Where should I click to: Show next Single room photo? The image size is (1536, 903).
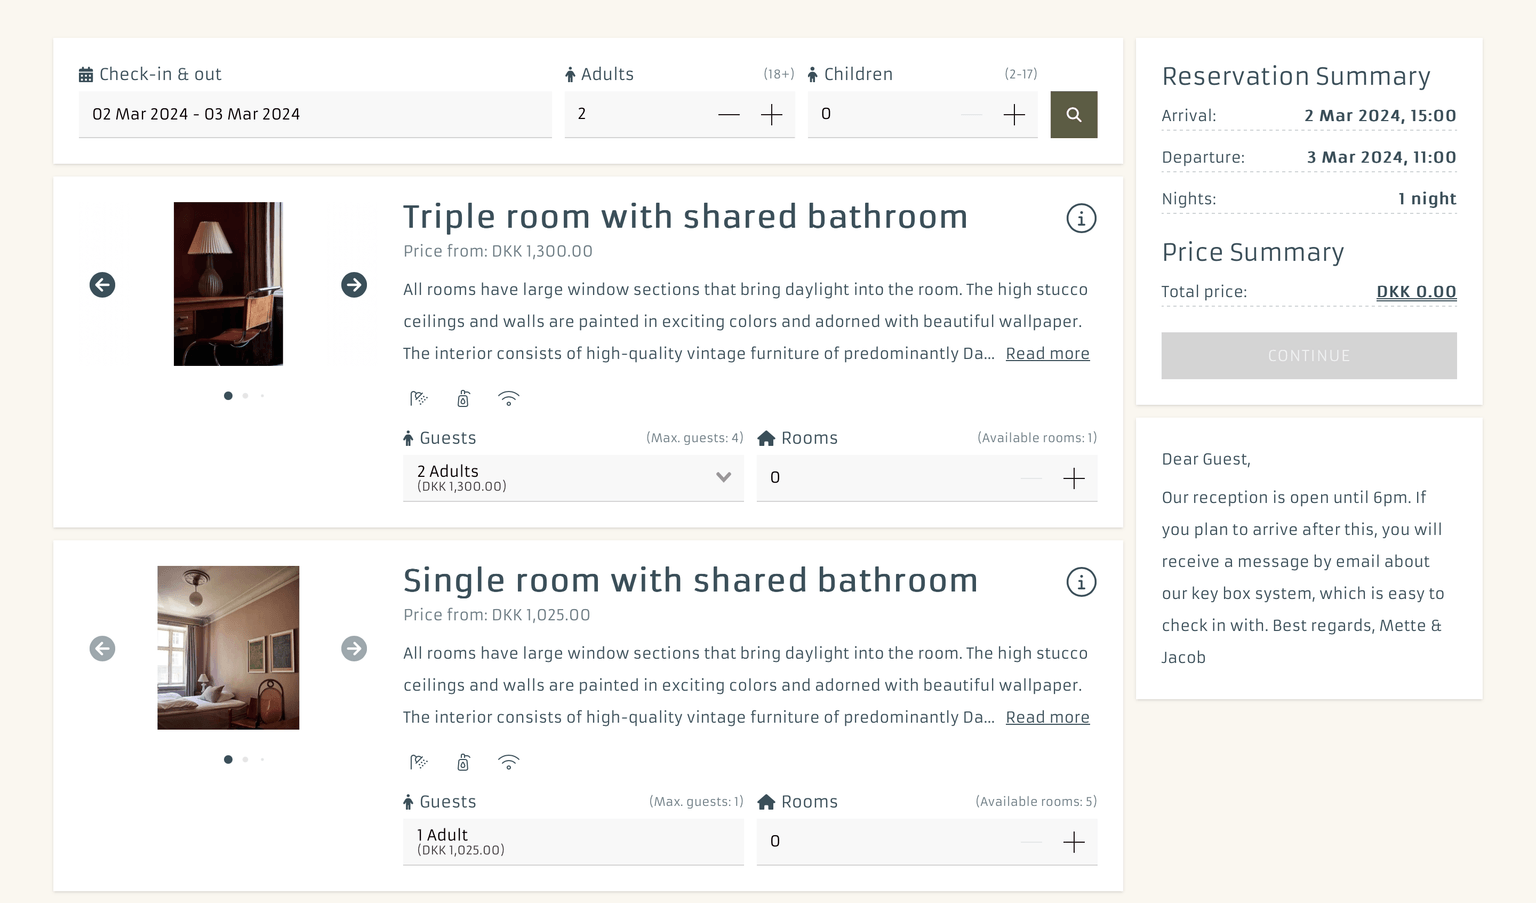[354, 649]
